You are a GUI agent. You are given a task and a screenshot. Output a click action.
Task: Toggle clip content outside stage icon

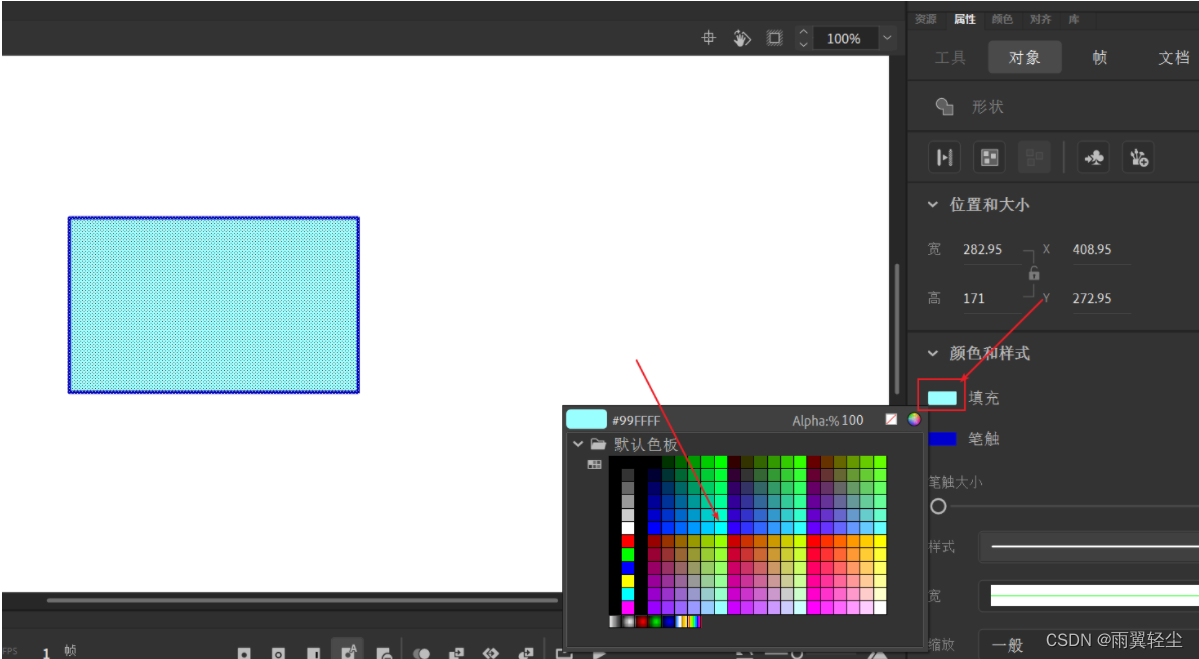pos(775,37)
